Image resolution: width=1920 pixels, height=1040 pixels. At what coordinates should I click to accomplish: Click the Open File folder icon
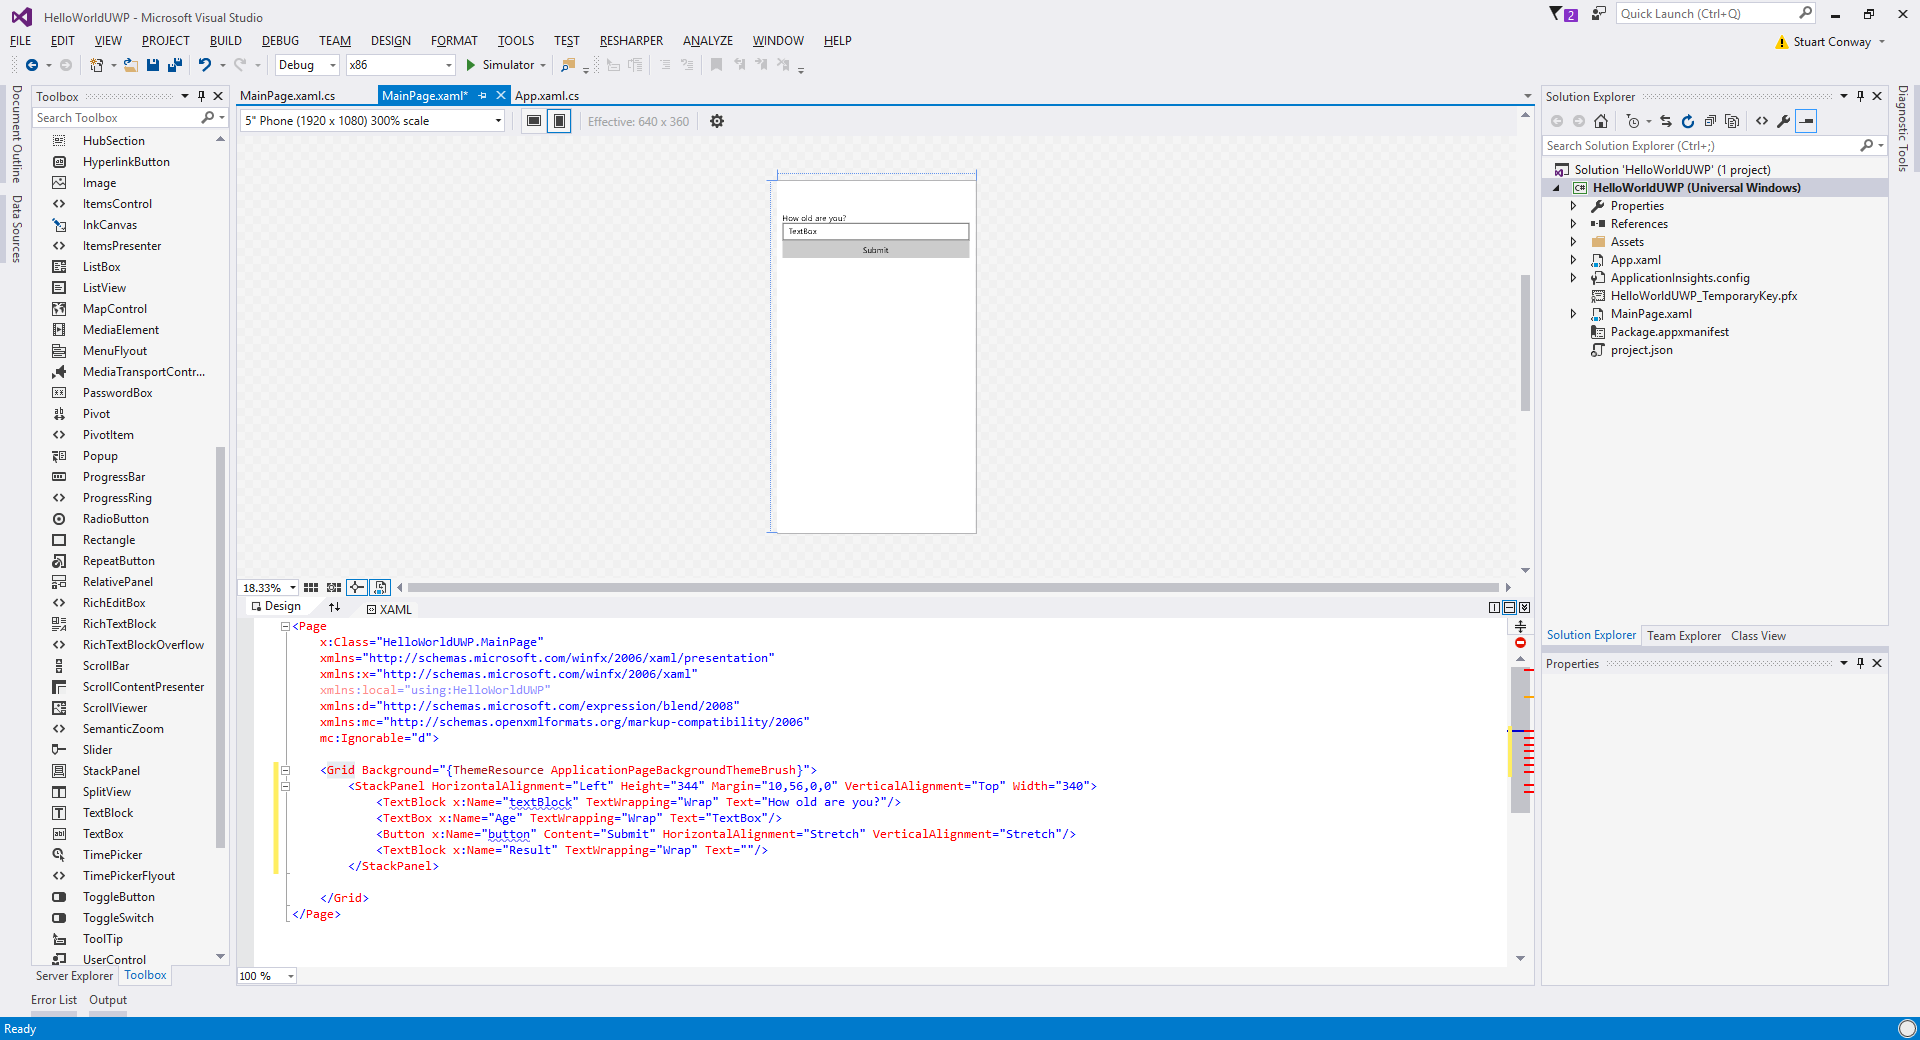[130, 65]
